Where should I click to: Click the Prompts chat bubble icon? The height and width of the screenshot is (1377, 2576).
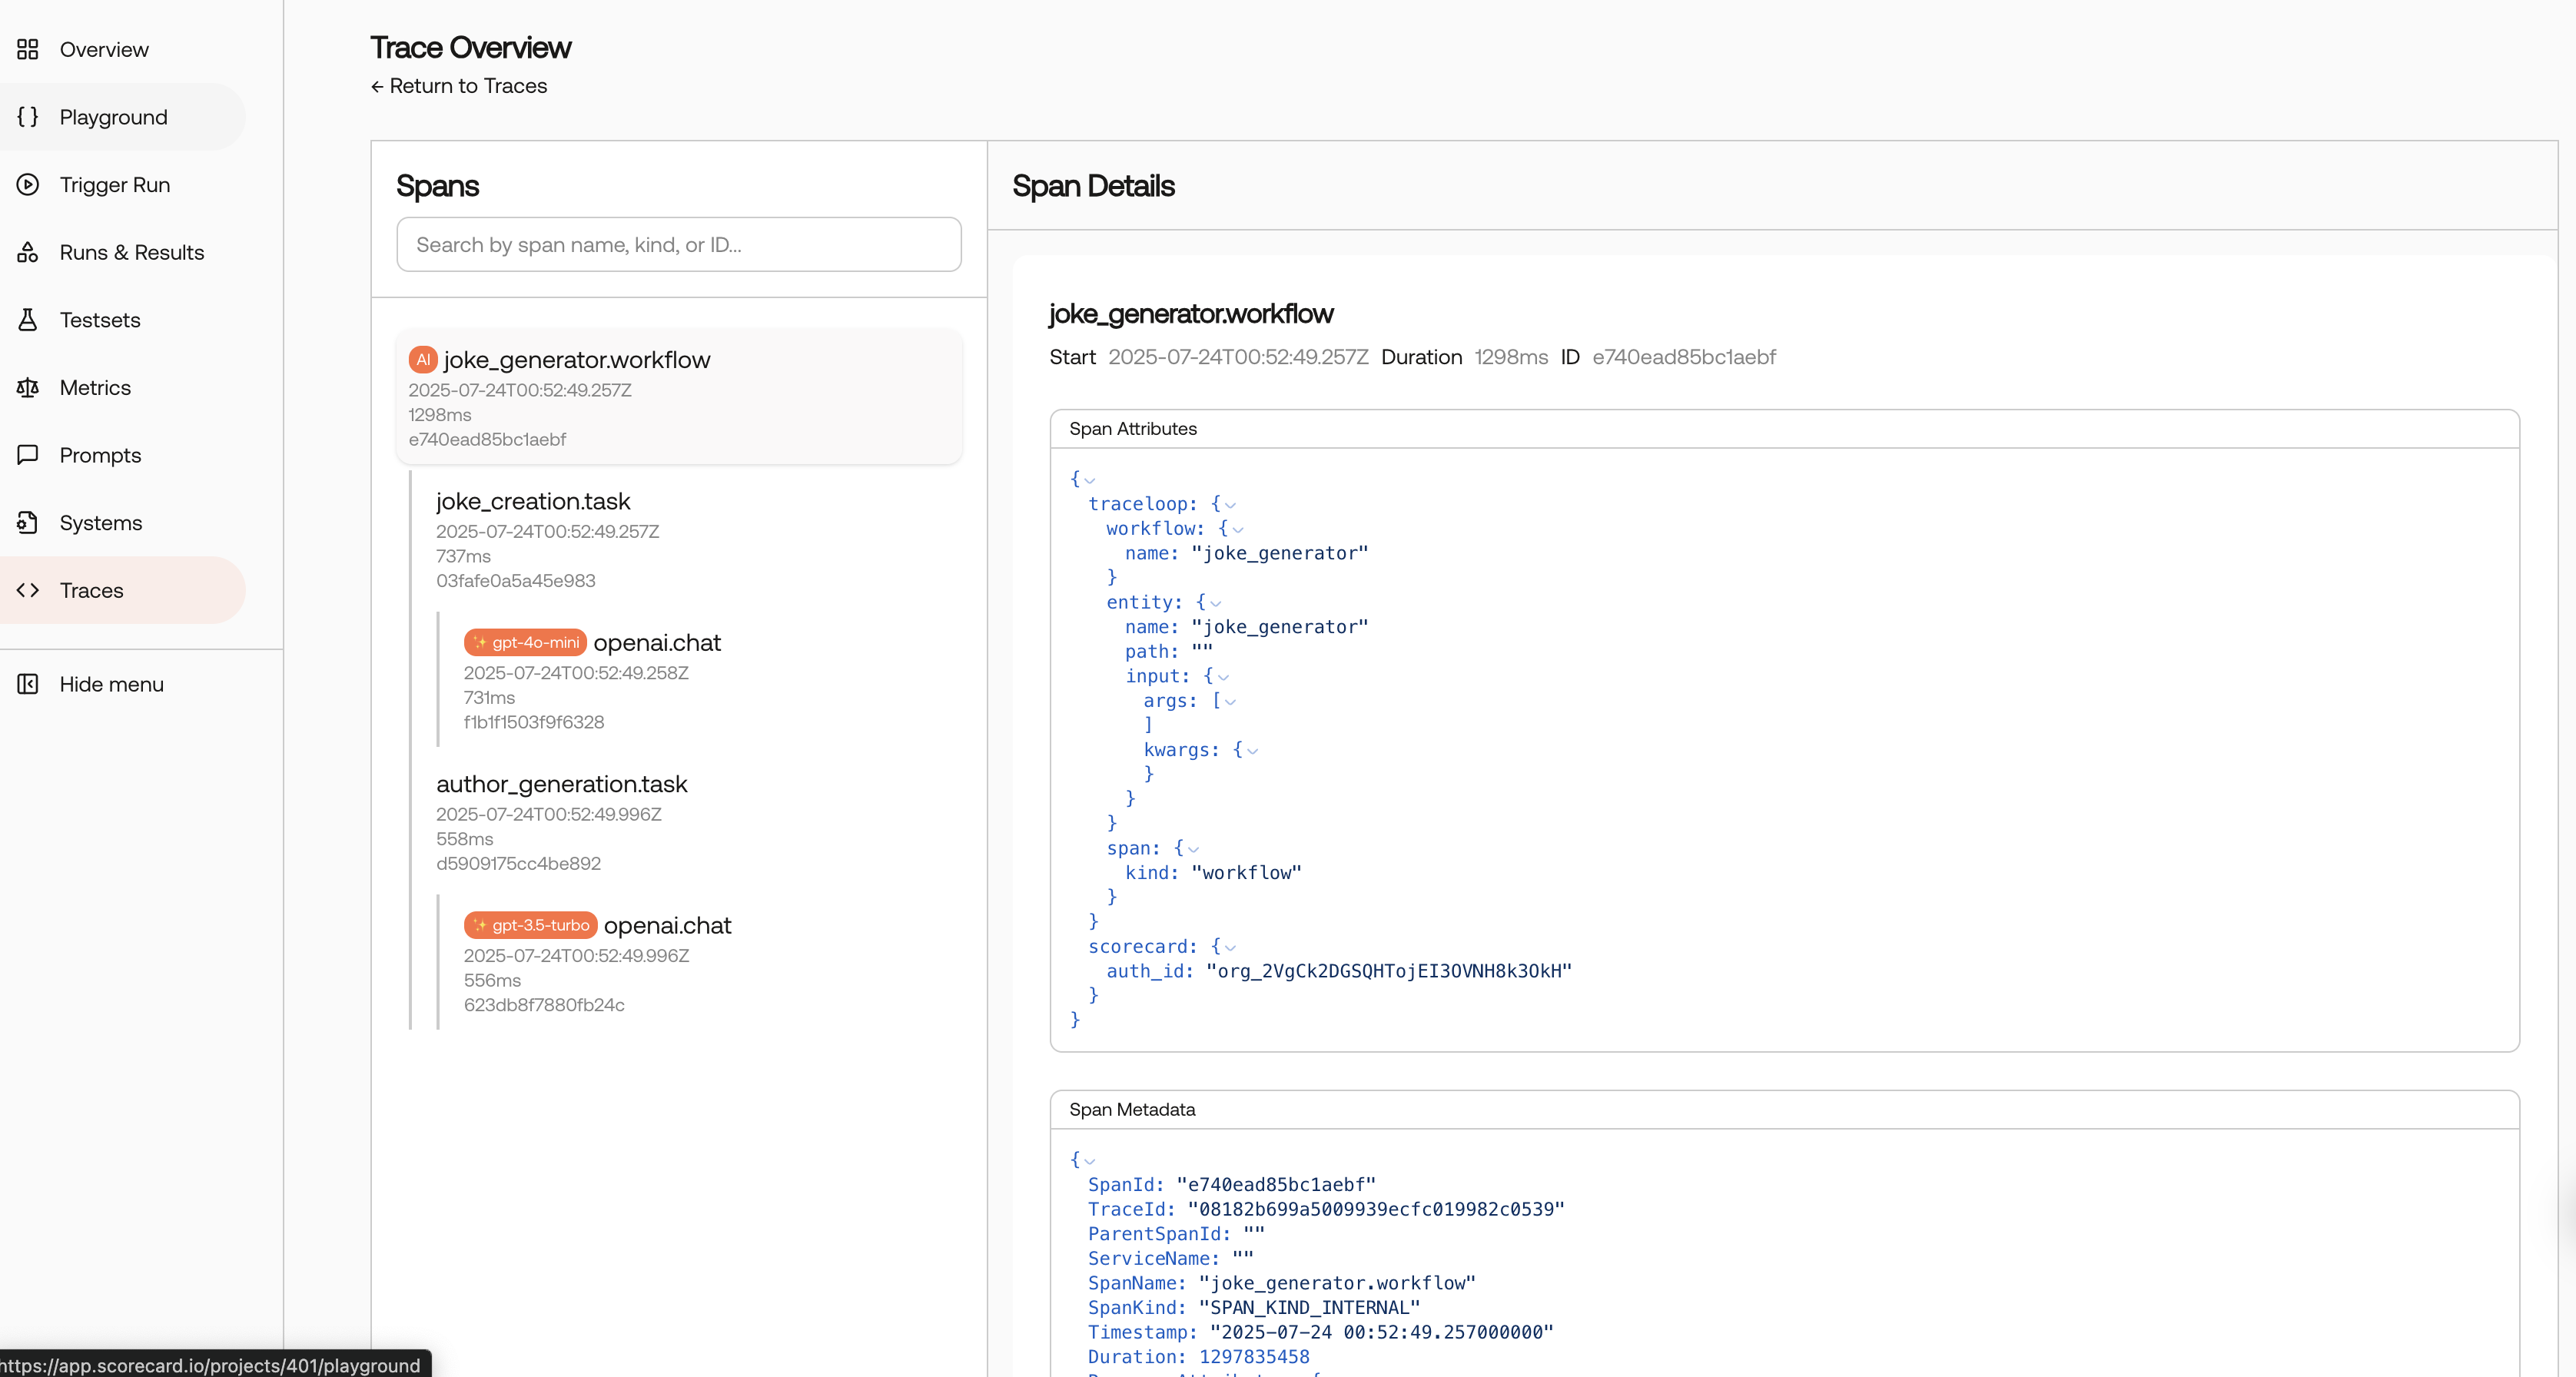point(28,455)
